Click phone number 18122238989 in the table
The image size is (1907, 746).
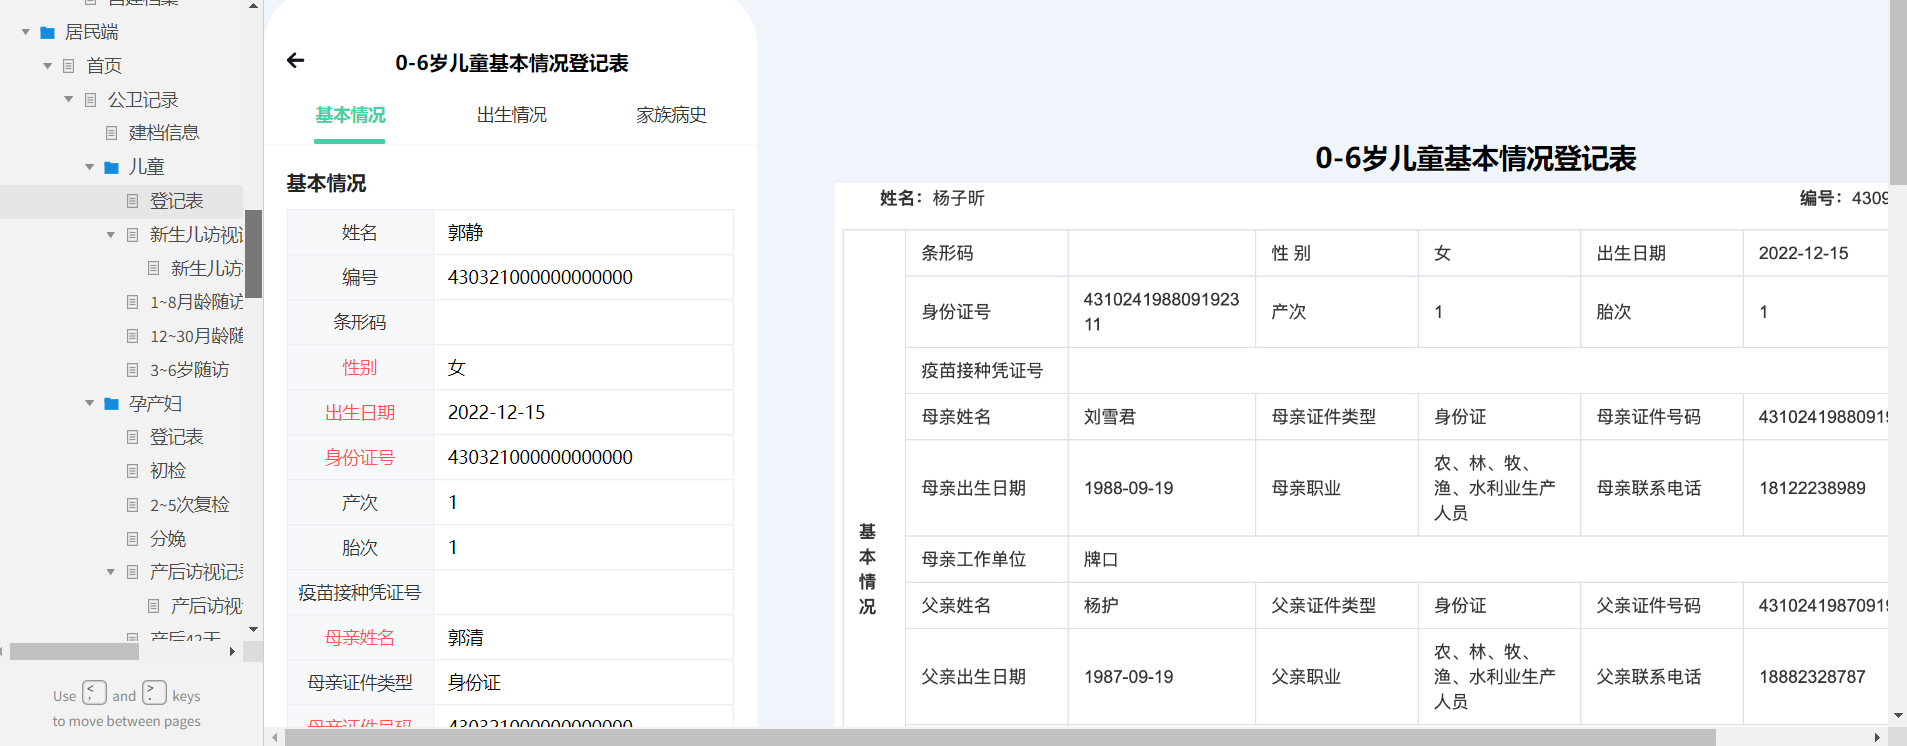(x=1812, y=488)
